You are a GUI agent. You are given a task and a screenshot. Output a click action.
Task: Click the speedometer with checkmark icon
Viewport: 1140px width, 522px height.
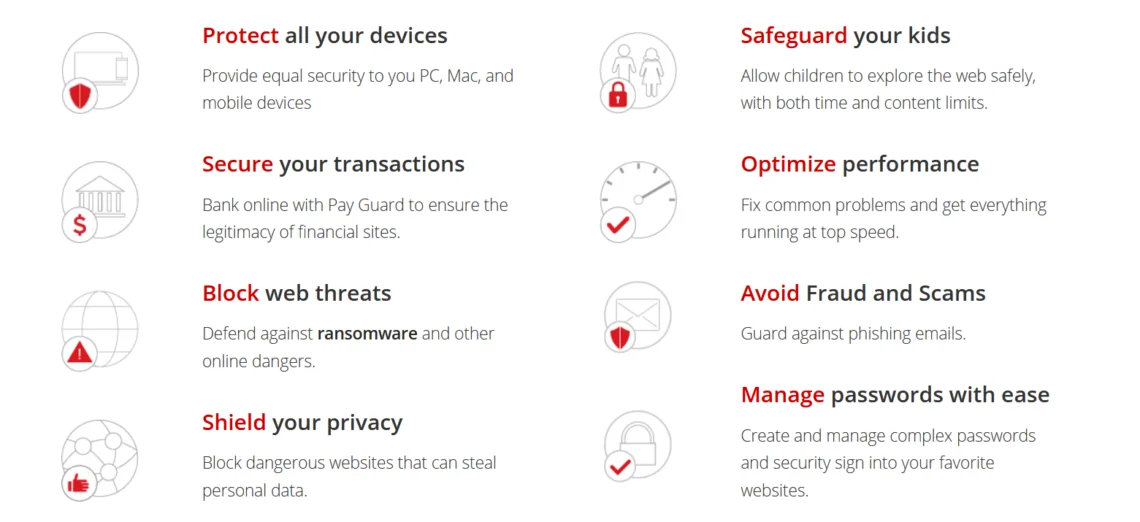637,201
